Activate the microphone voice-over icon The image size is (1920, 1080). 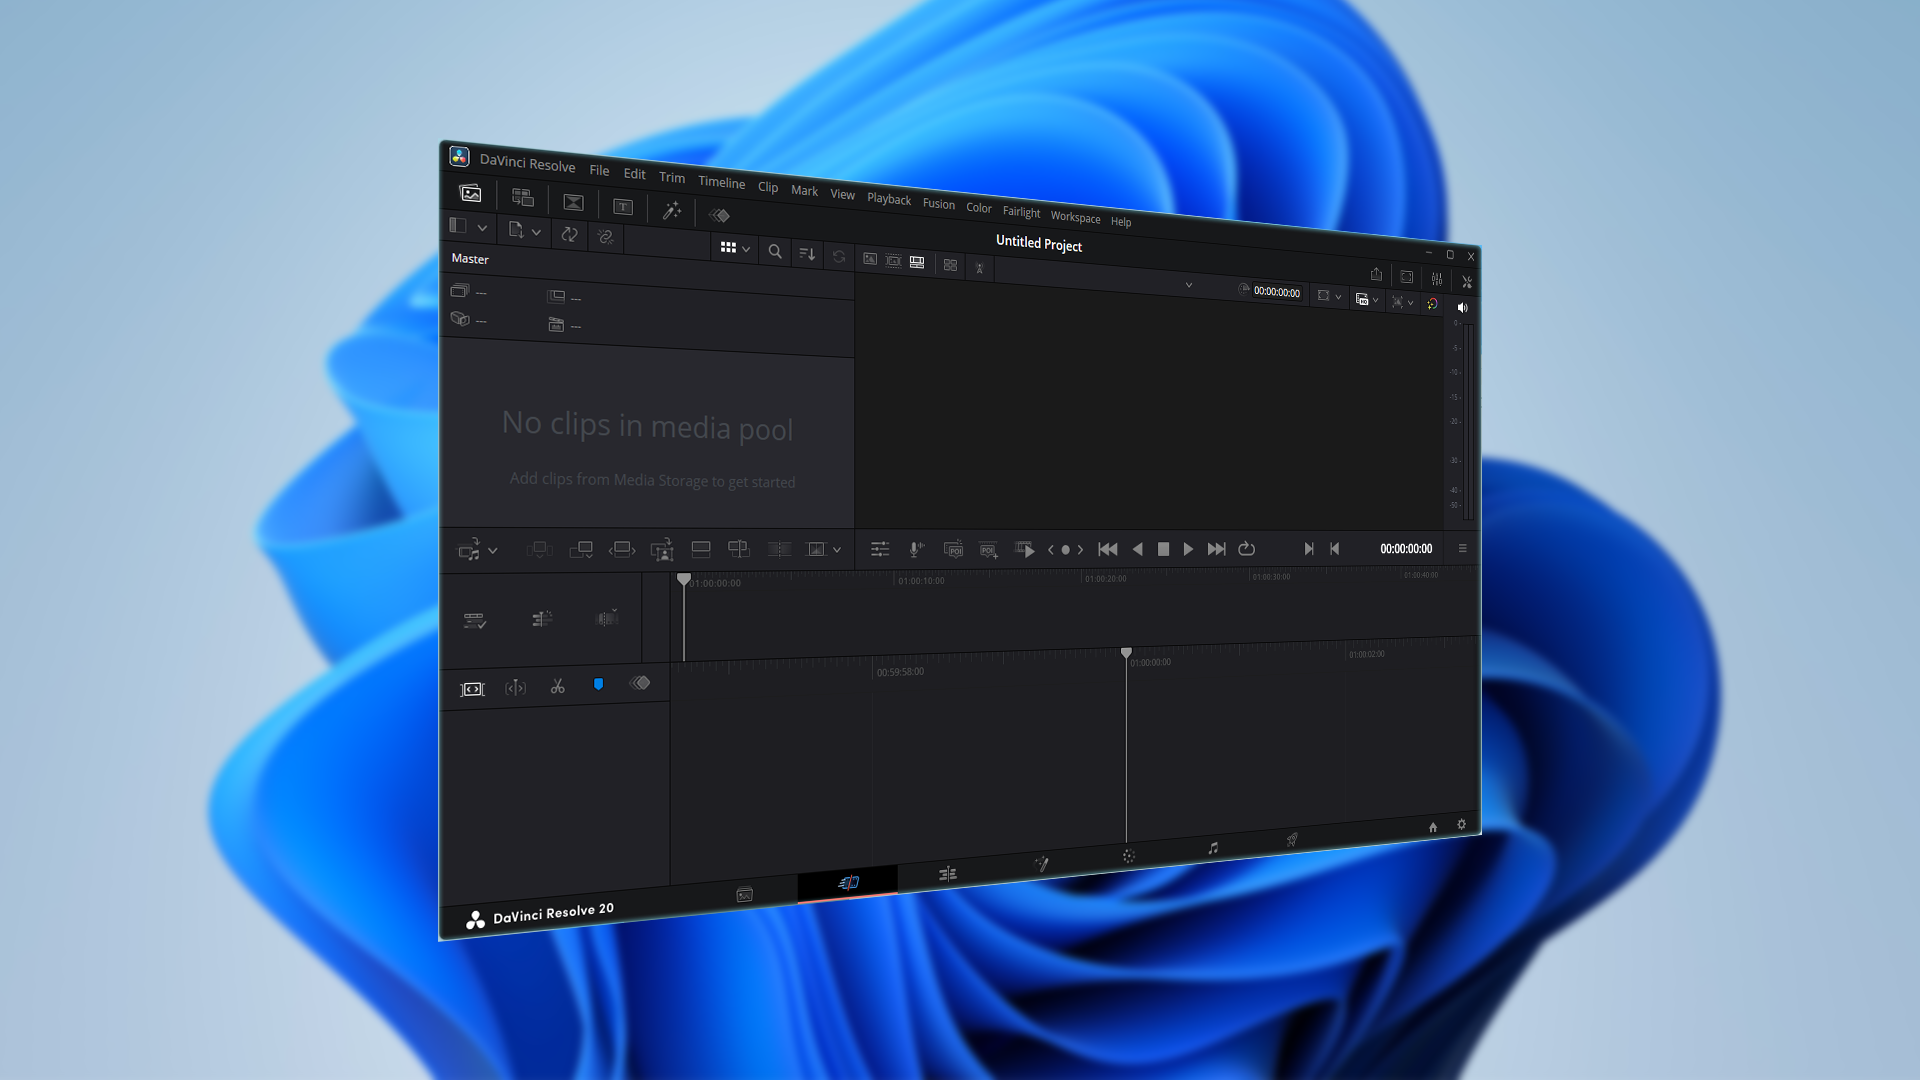coord(915,549)
